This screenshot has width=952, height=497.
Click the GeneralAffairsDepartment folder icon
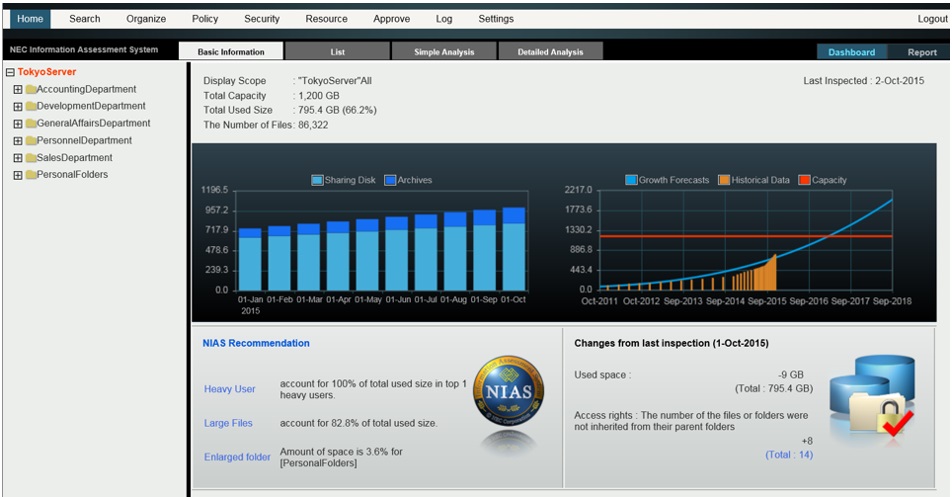[30, 123]
